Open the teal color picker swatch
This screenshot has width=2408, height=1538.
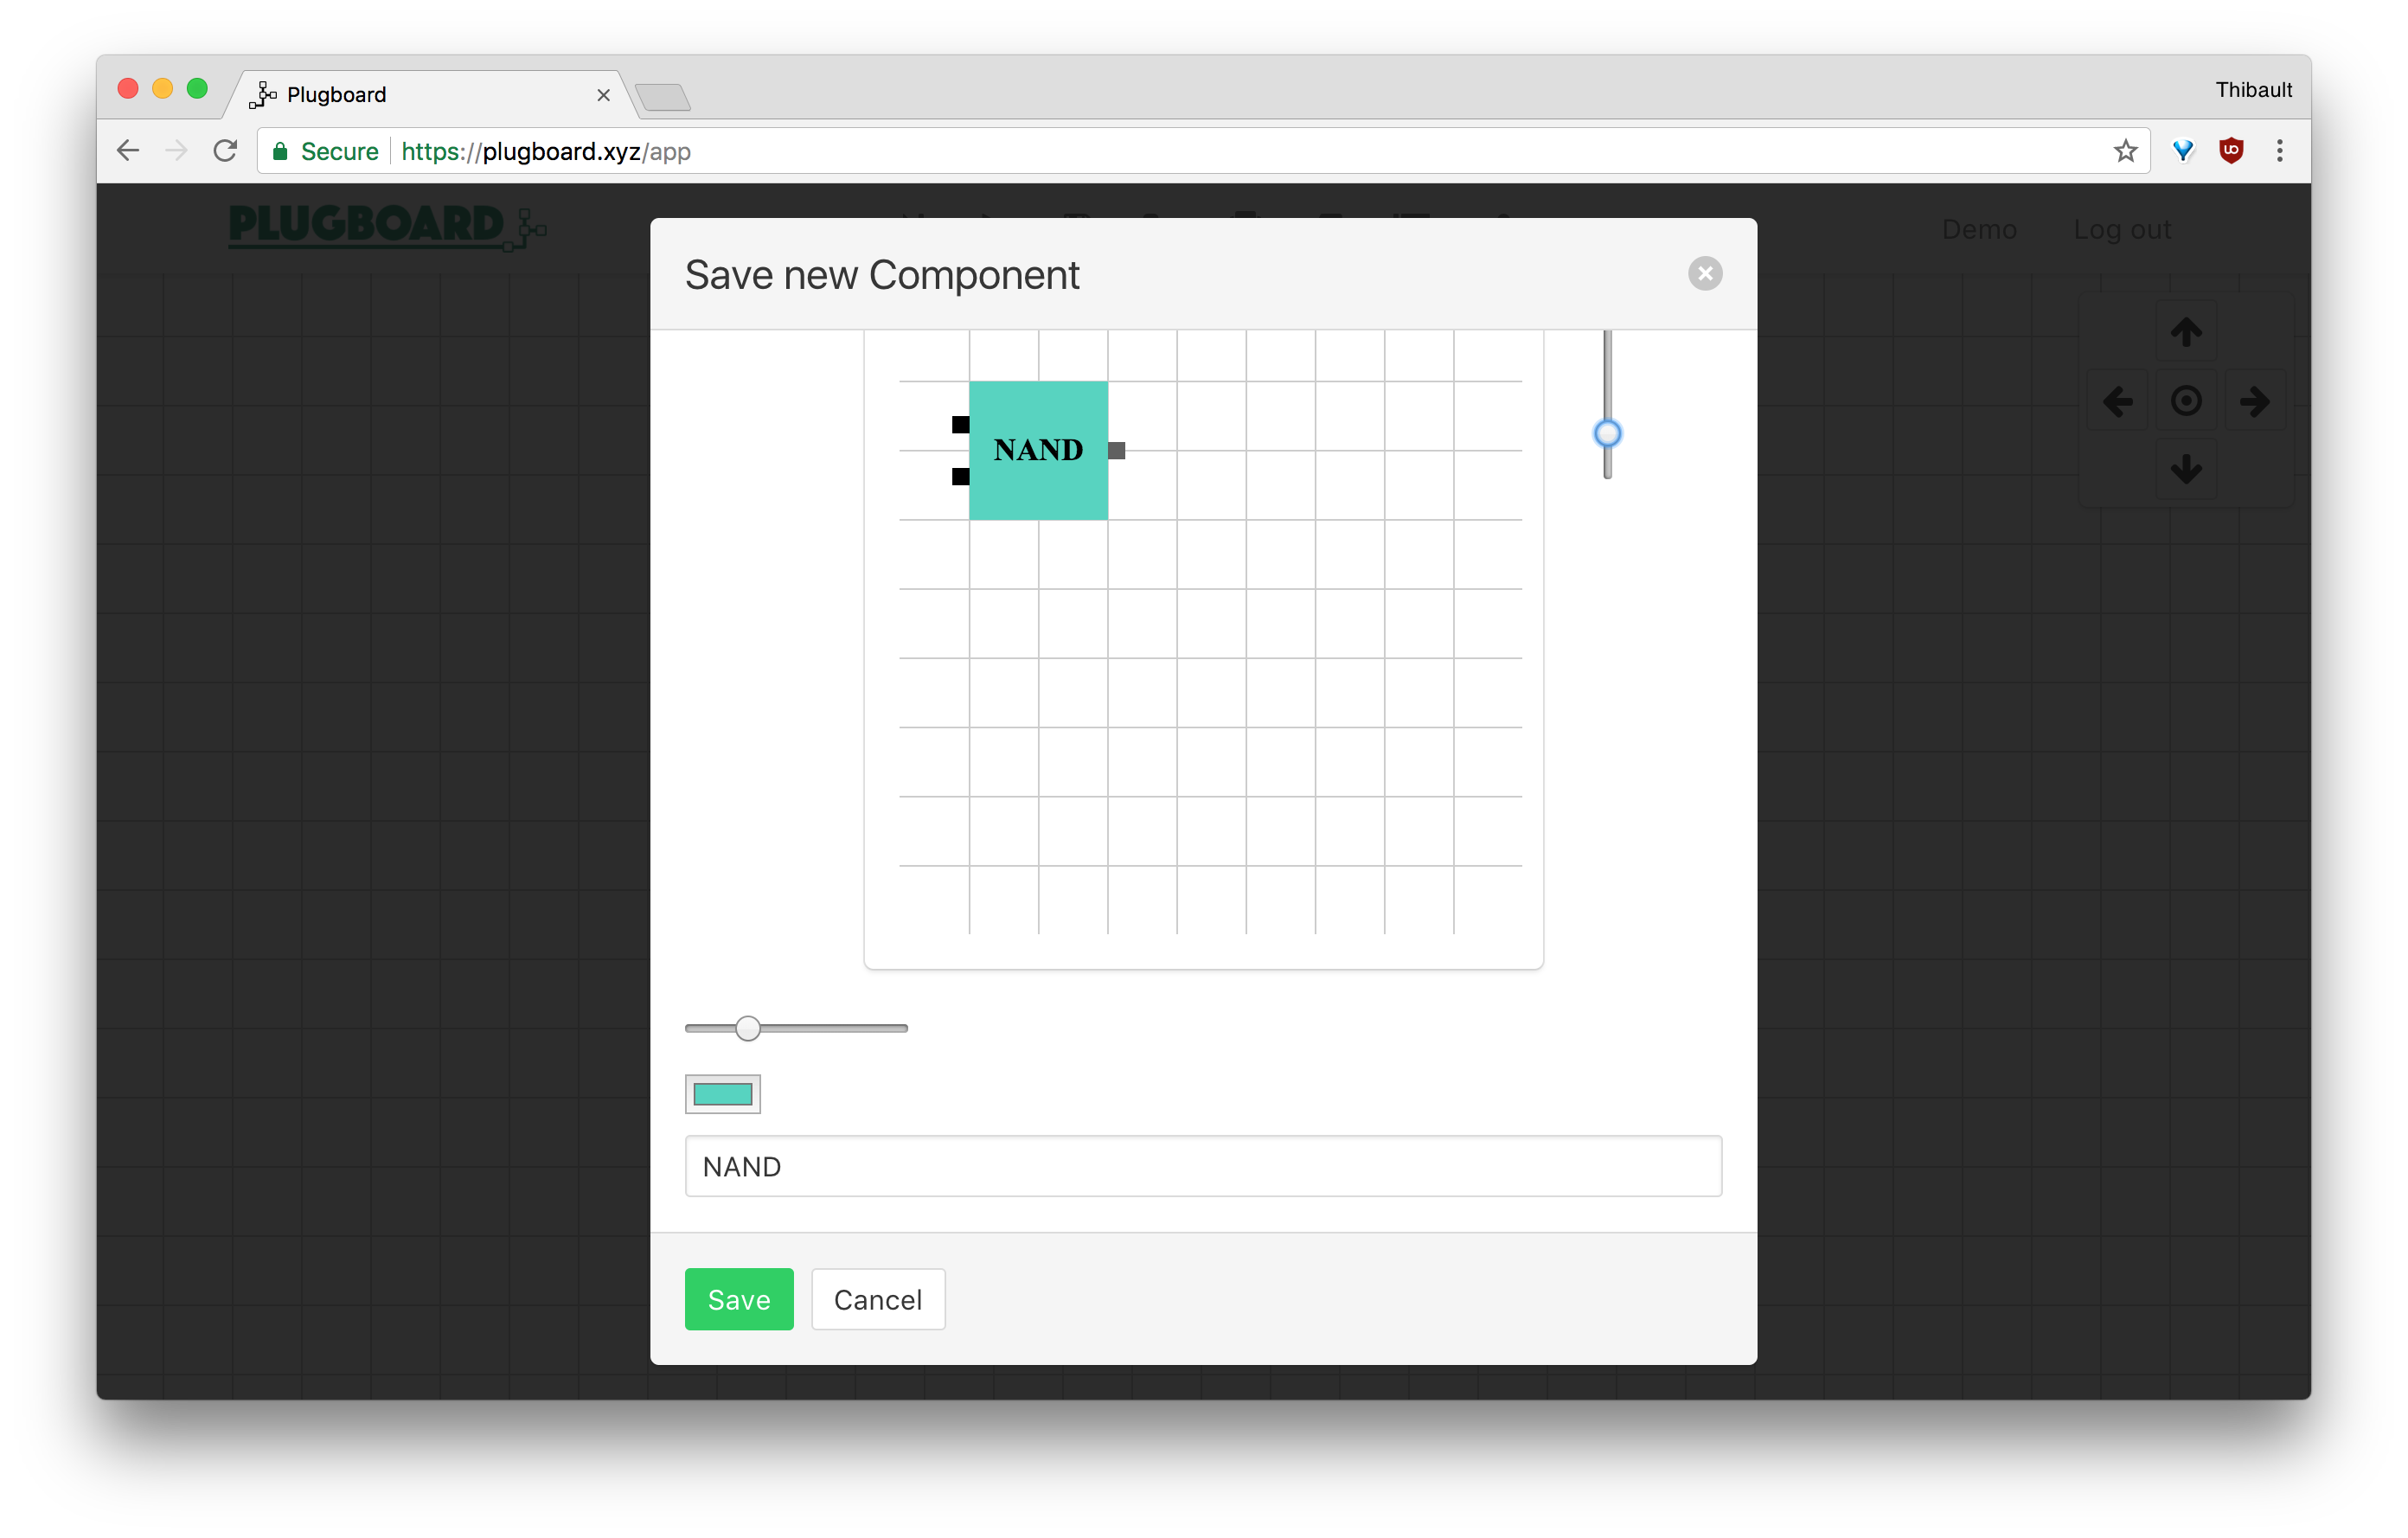722,1094
